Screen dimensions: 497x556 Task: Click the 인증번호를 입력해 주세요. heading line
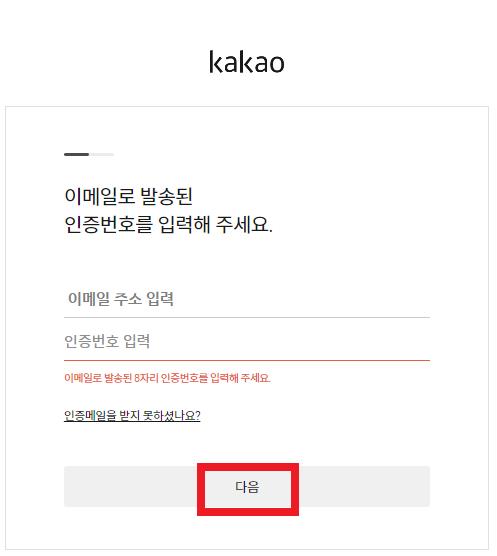(168, 224)
